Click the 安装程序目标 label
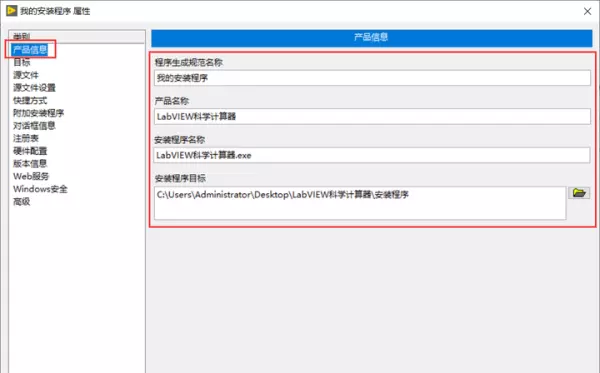Screen dimensions: 600x373 pos(180,178)
